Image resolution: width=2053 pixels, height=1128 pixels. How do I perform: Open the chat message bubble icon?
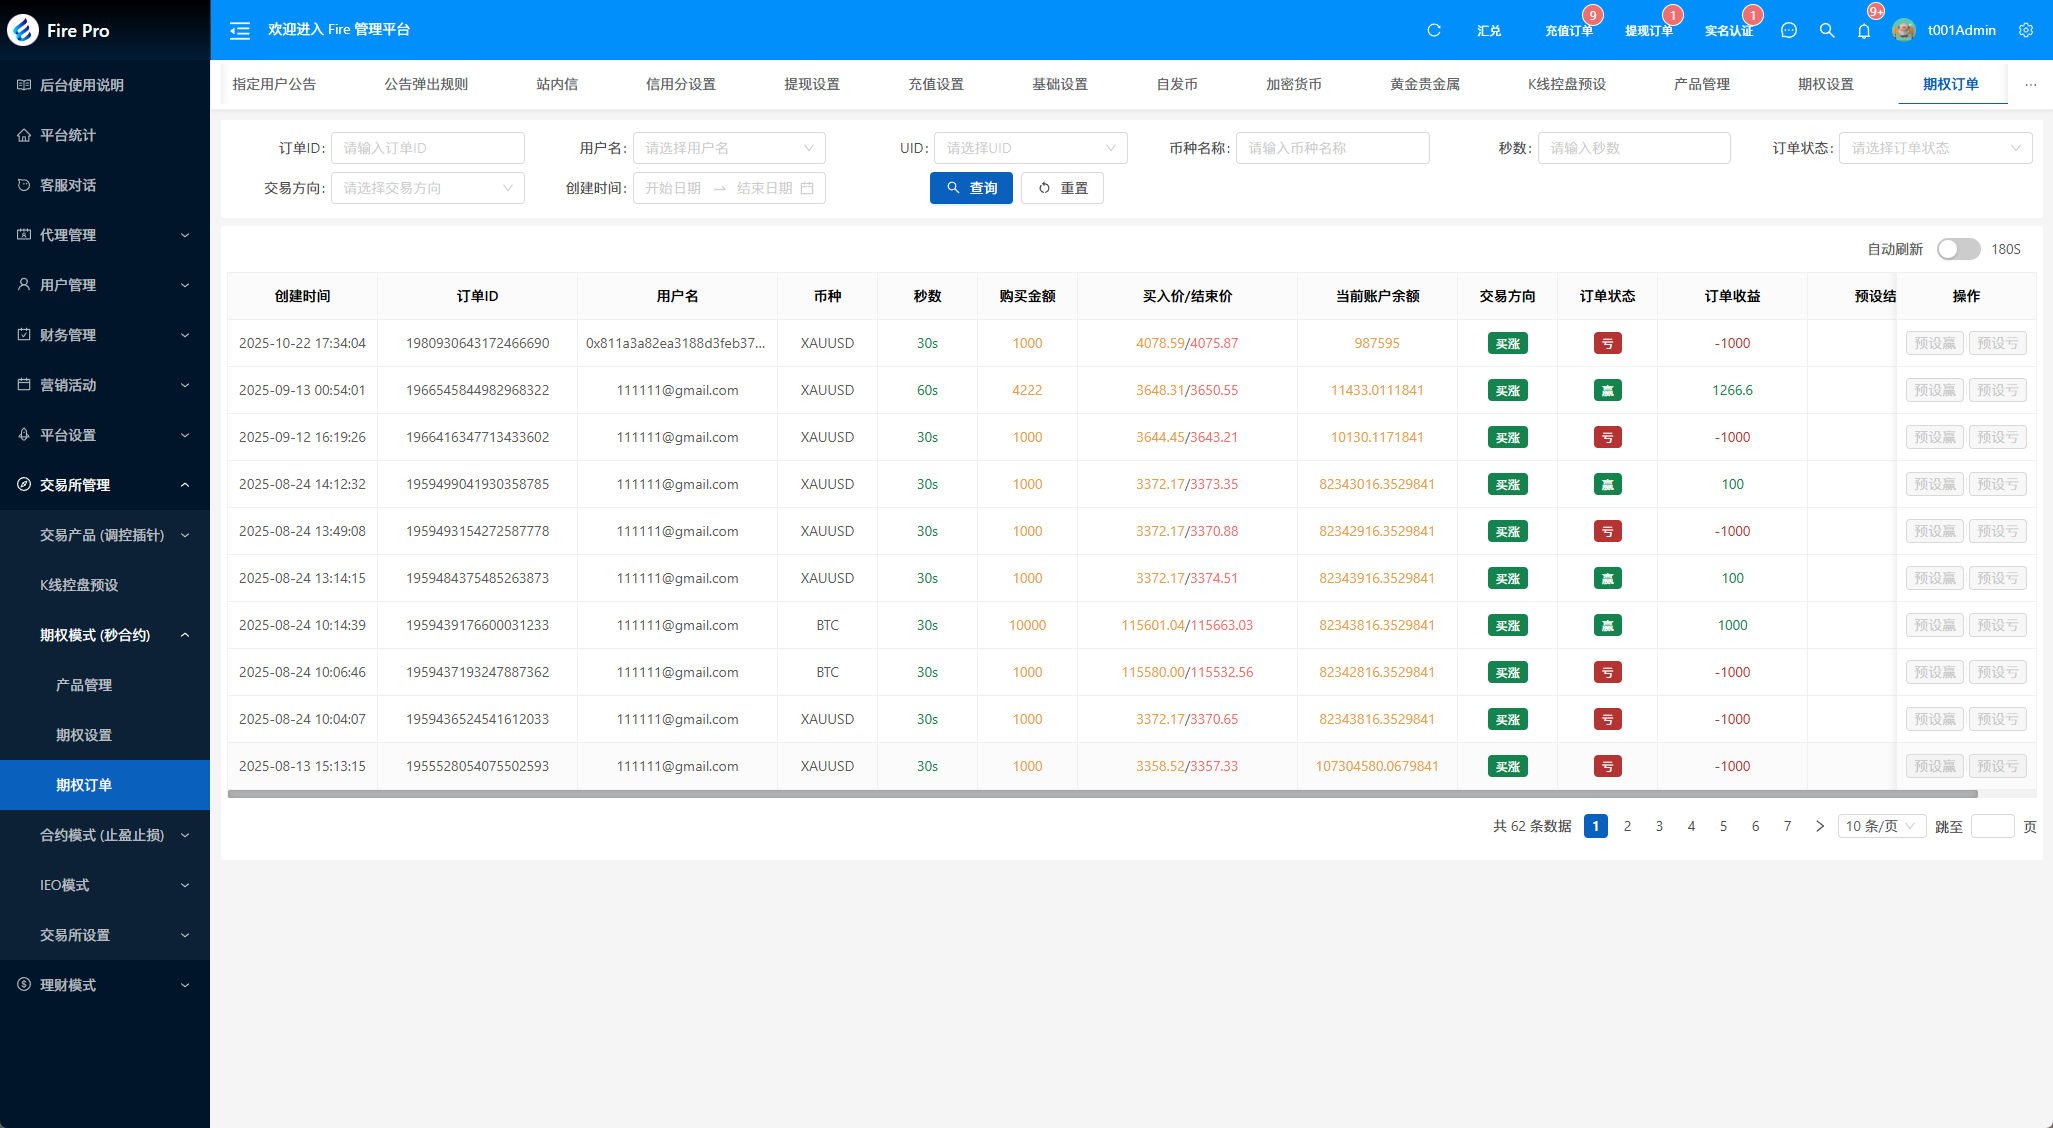click(1789, 31)
